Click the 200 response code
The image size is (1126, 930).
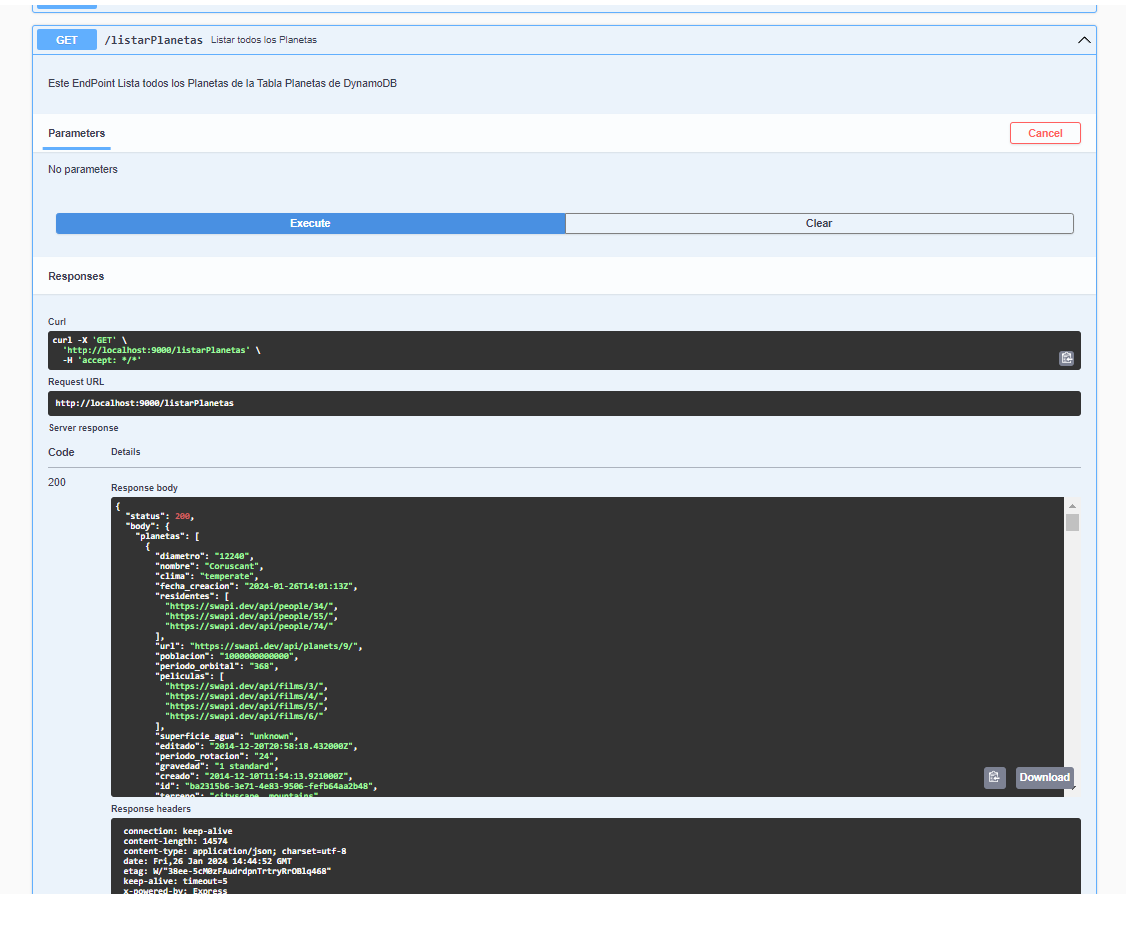57,483
